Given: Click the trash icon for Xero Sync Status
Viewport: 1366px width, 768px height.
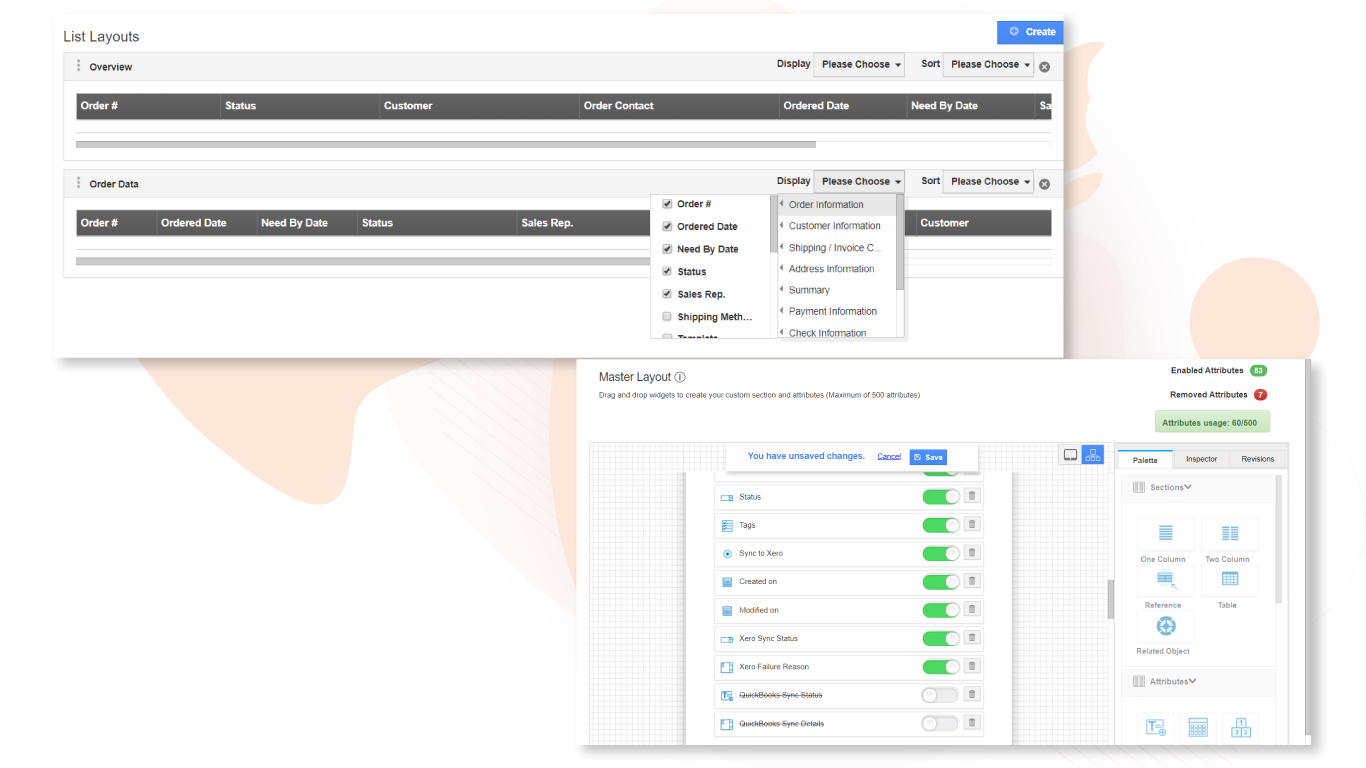Looking at the screenshot, I should [972, 638].
